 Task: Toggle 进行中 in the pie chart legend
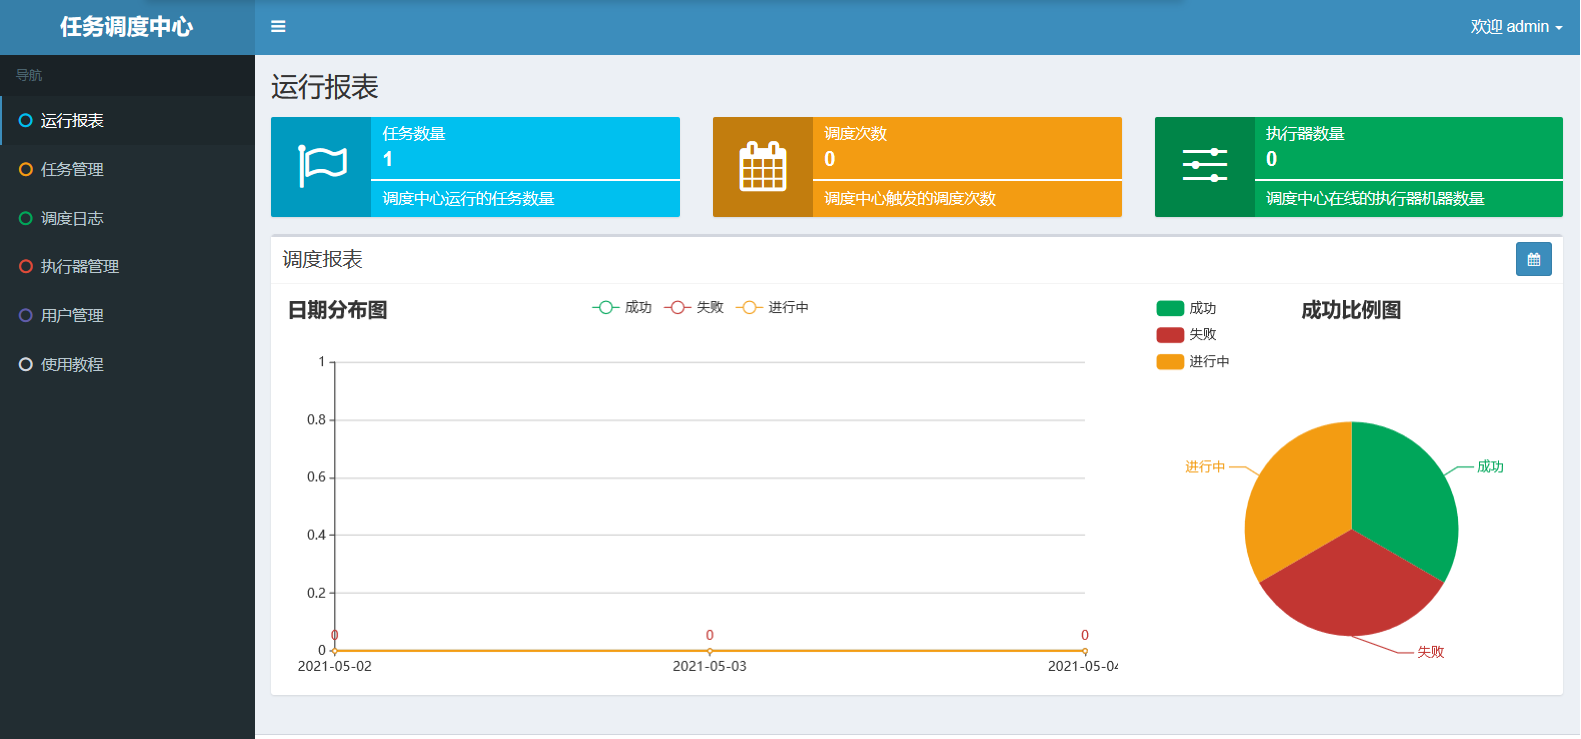(1193, 361)
